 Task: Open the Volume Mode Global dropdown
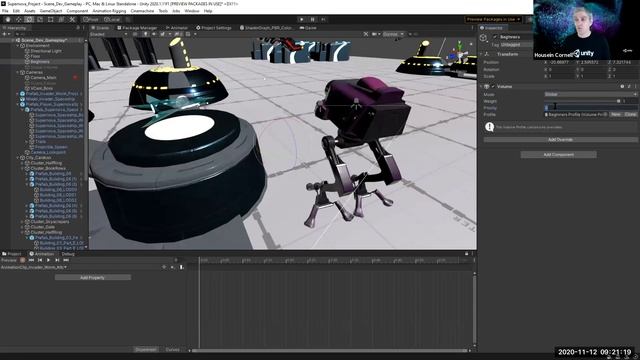click(x=591, y=94)
